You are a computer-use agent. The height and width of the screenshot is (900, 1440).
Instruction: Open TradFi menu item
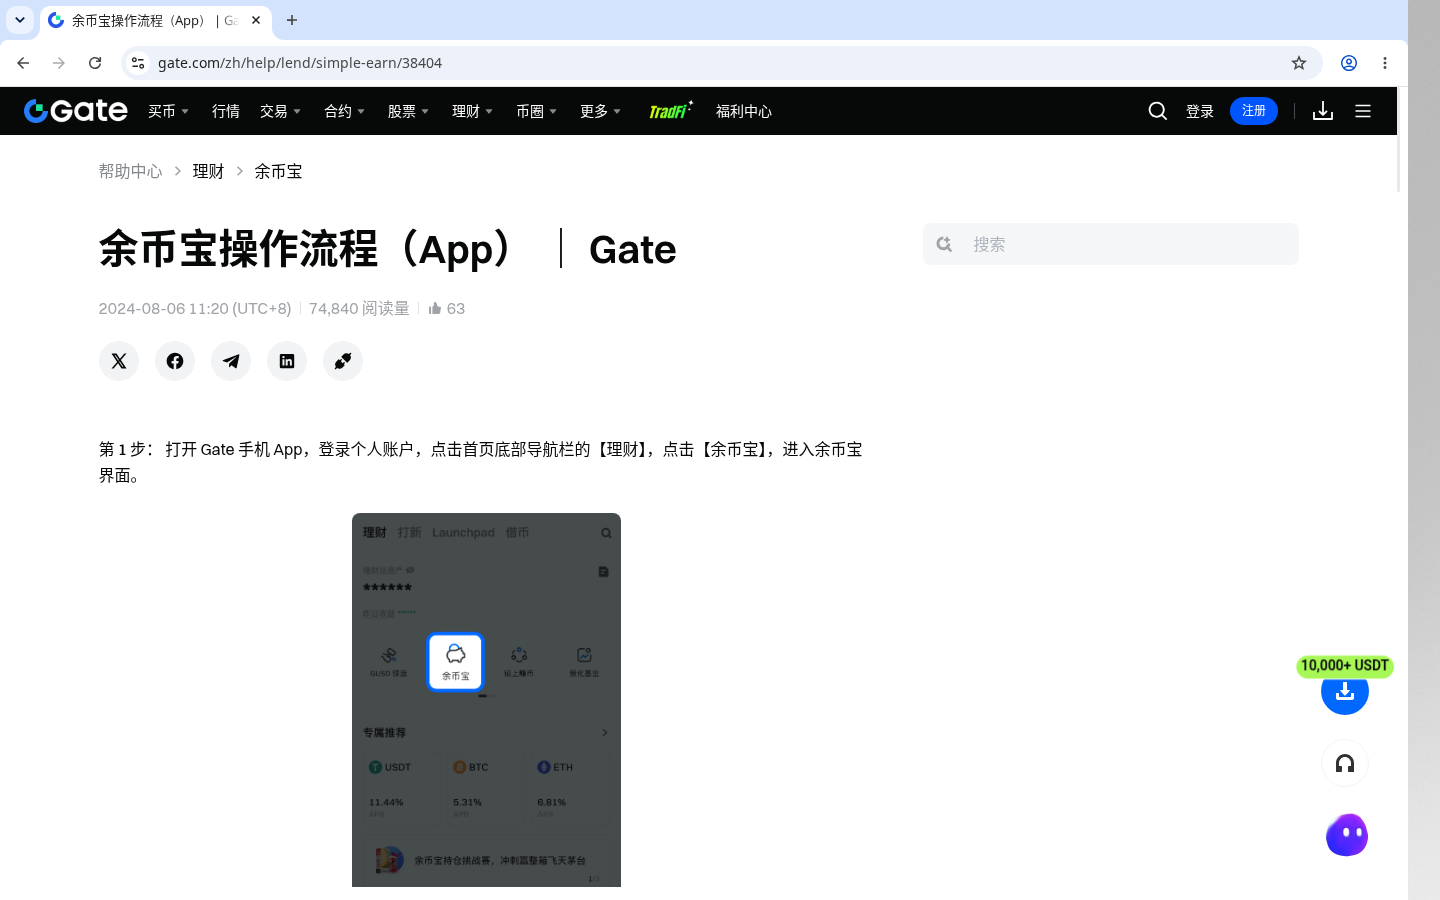[x=670, y=110]
